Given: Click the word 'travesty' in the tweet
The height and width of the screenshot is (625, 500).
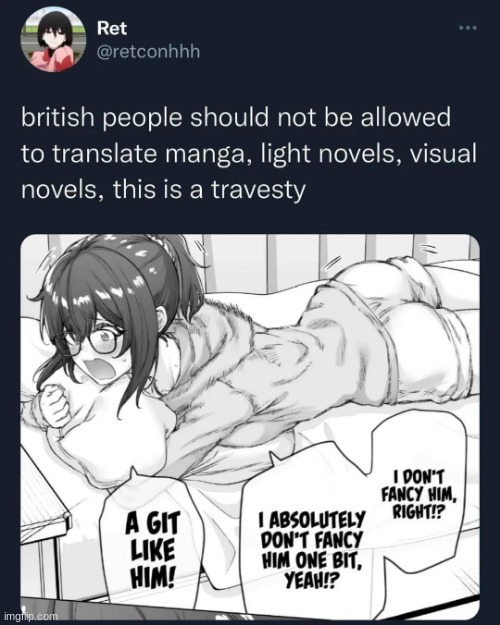Looking at the screenshot, I should [x=258, y=190].
